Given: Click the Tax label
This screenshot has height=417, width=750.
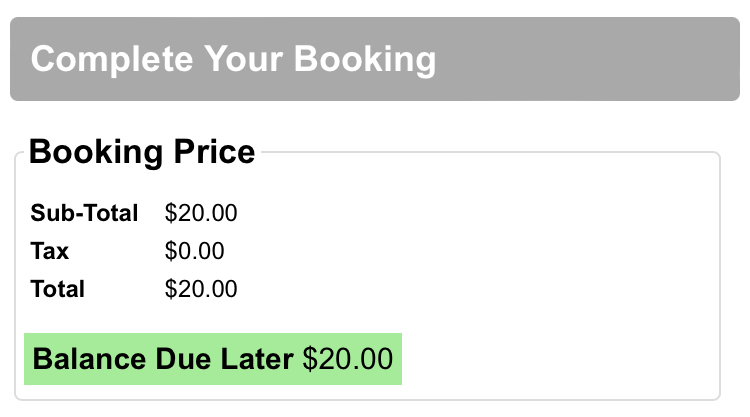Looking at the screenshot, I should (50, 251).
